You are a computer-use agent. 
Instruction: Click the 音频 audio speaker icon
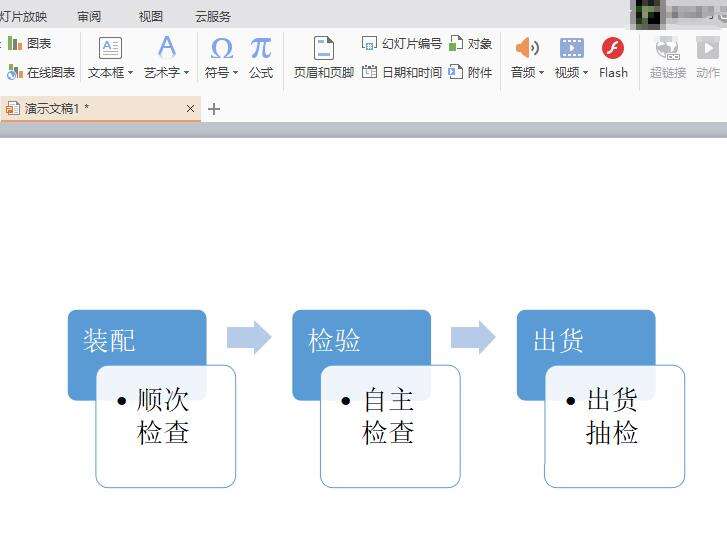point(527,48)
